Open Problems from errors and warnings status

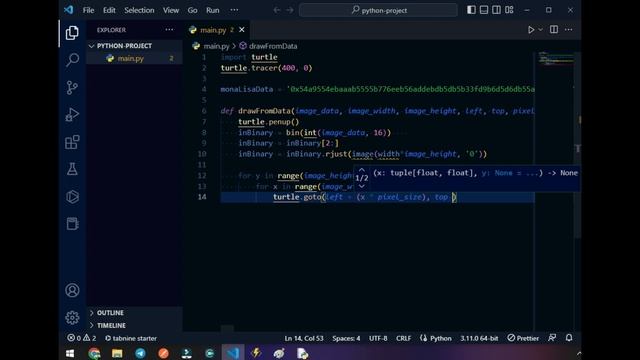81,338
